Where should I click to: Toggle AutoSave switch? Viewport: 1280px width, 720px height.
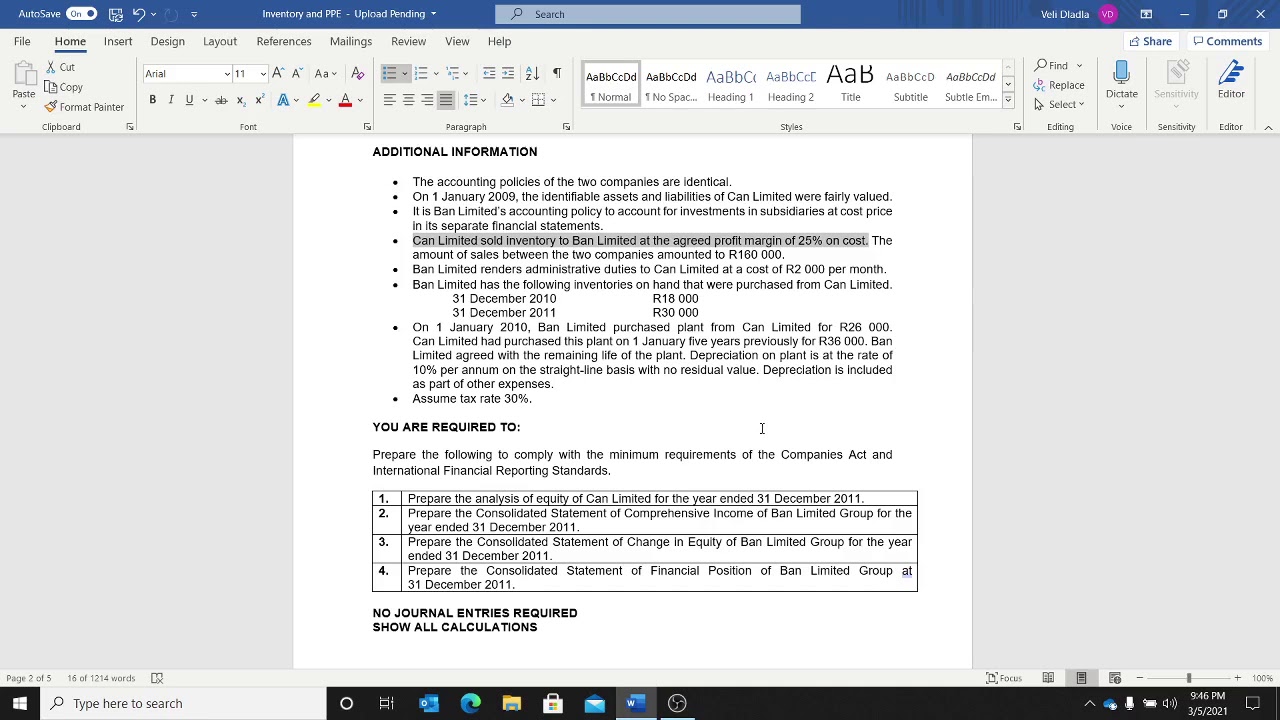point(82,14)
